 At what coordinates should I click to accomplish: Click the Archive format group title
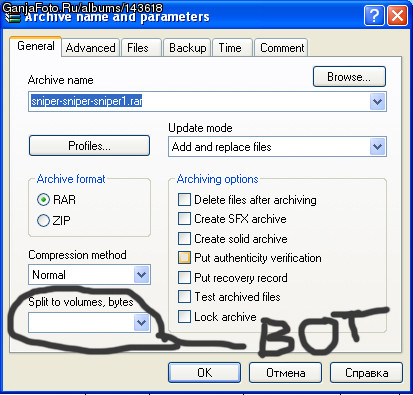71,179
